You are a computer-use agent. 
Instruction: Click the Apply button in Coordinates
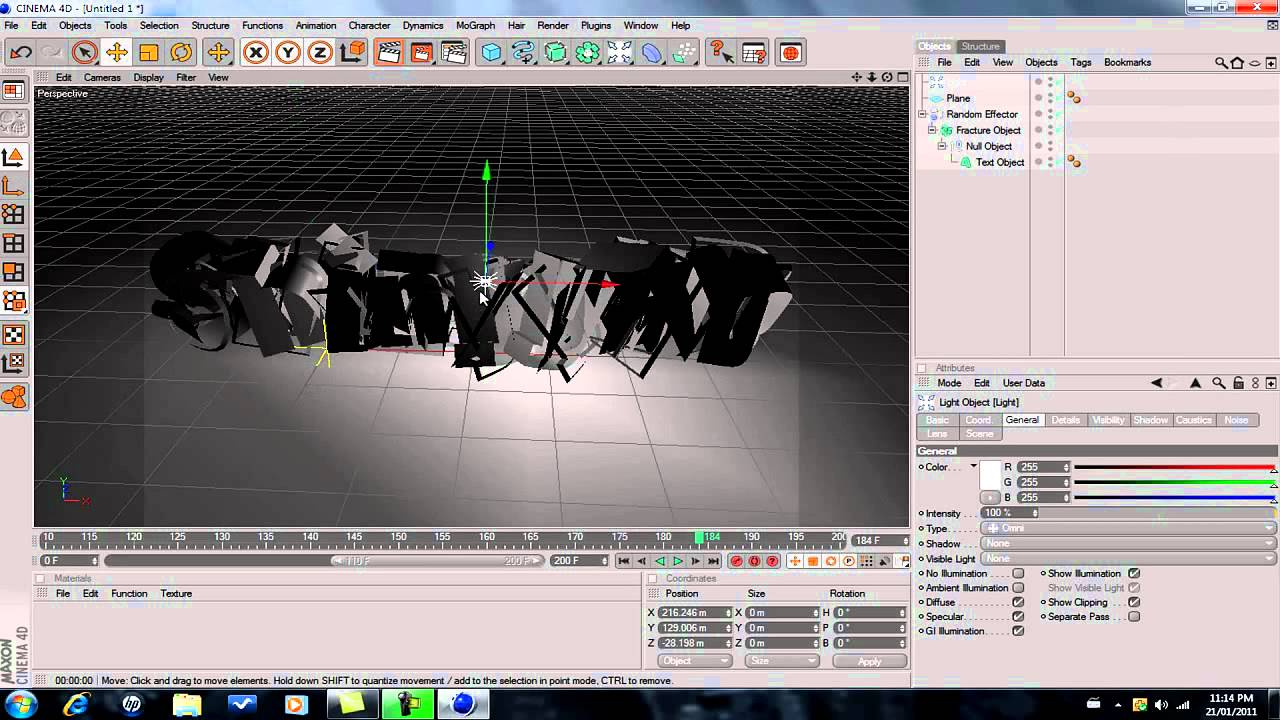(869, 661)
